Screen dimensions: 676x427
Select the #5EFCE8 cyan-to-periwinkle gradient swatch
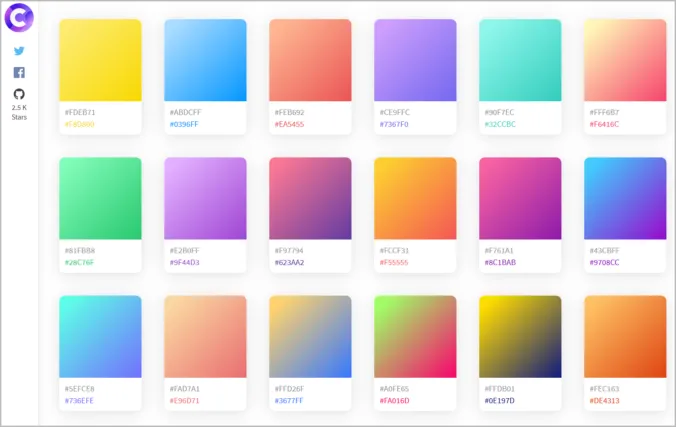[x=100, y=336]
